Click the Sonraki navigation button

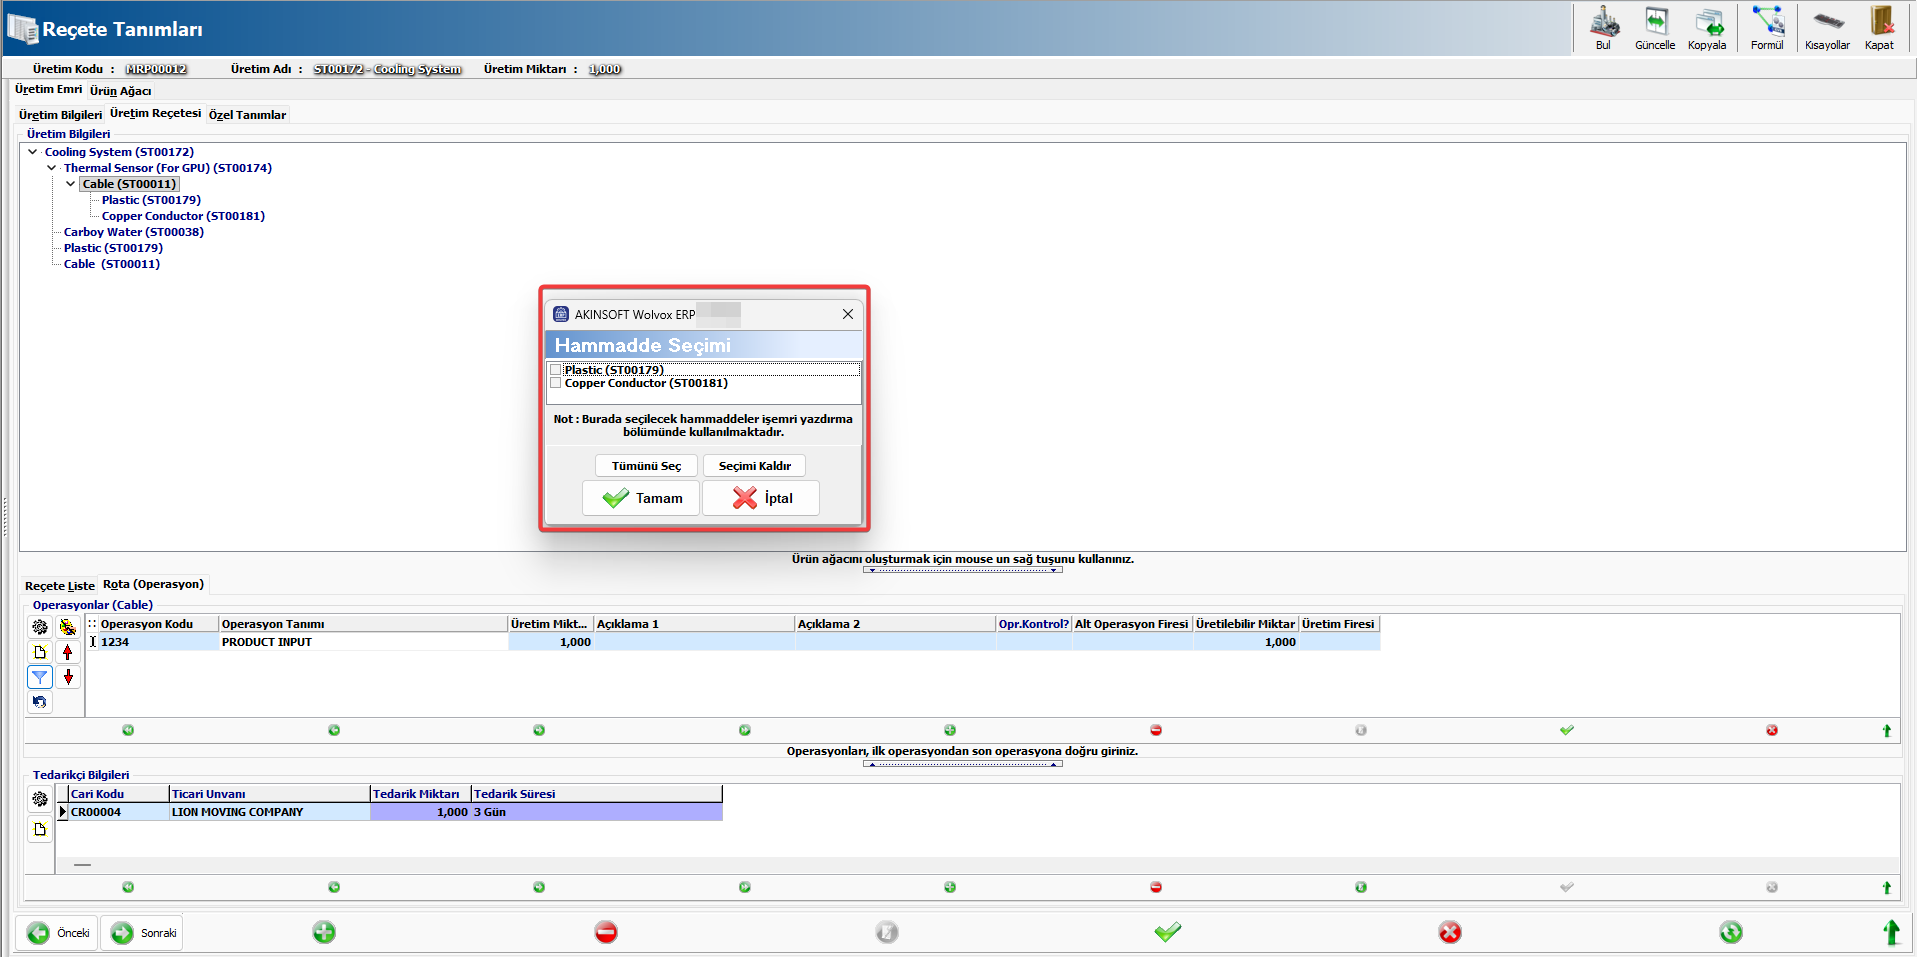(141, 933)
